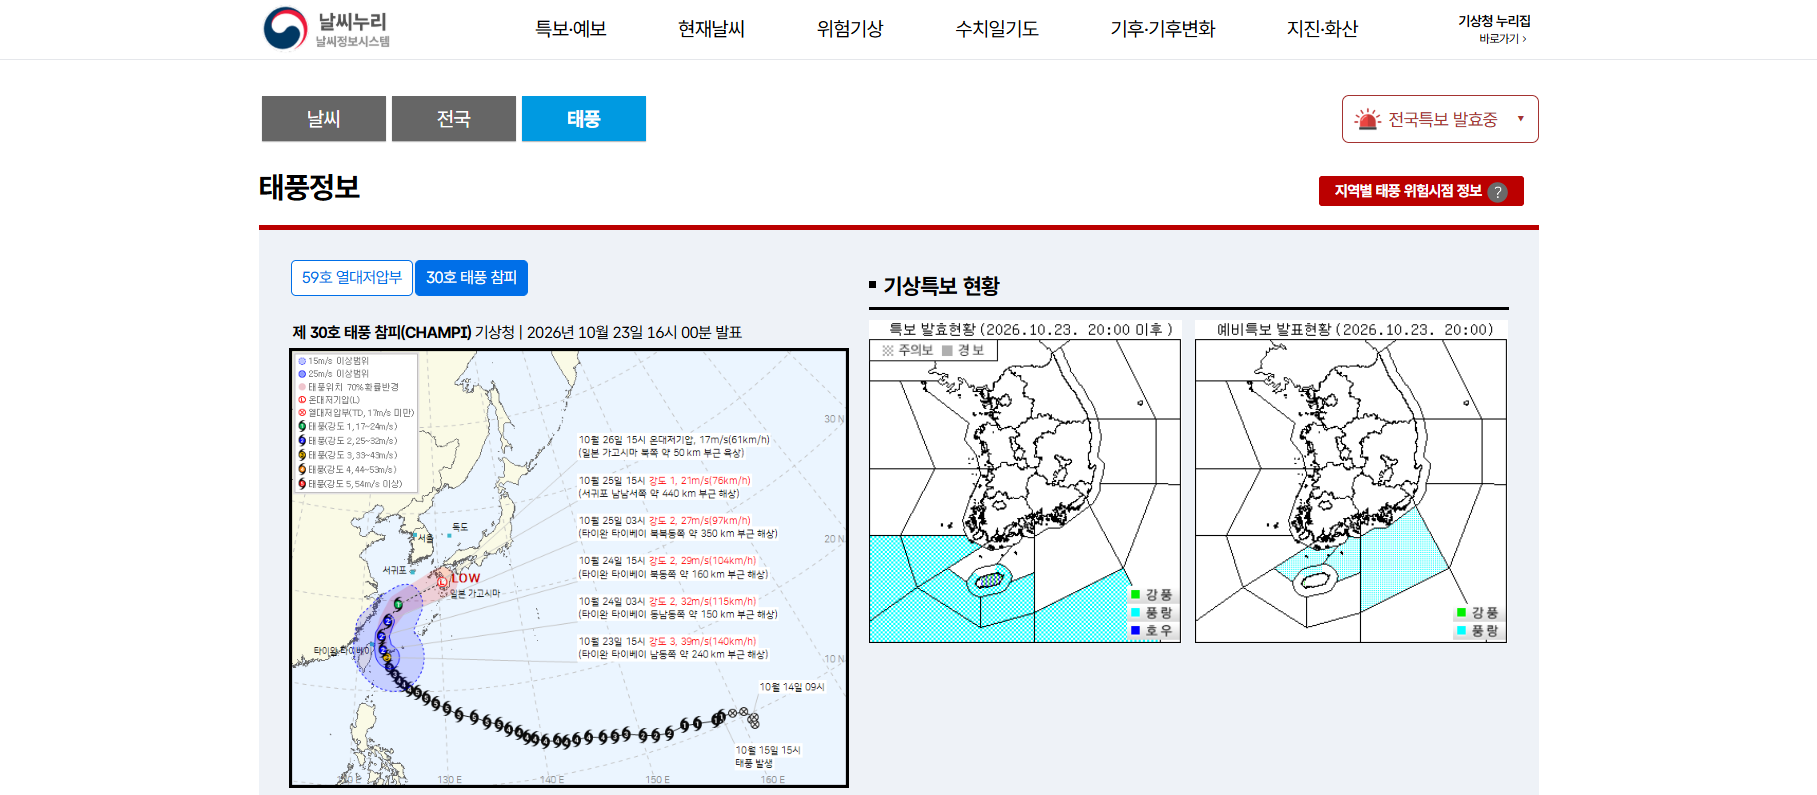Click the 기상특보 현황 section heading
Viewport: 1817px width, 795px height.
click(x=941, y=286)
